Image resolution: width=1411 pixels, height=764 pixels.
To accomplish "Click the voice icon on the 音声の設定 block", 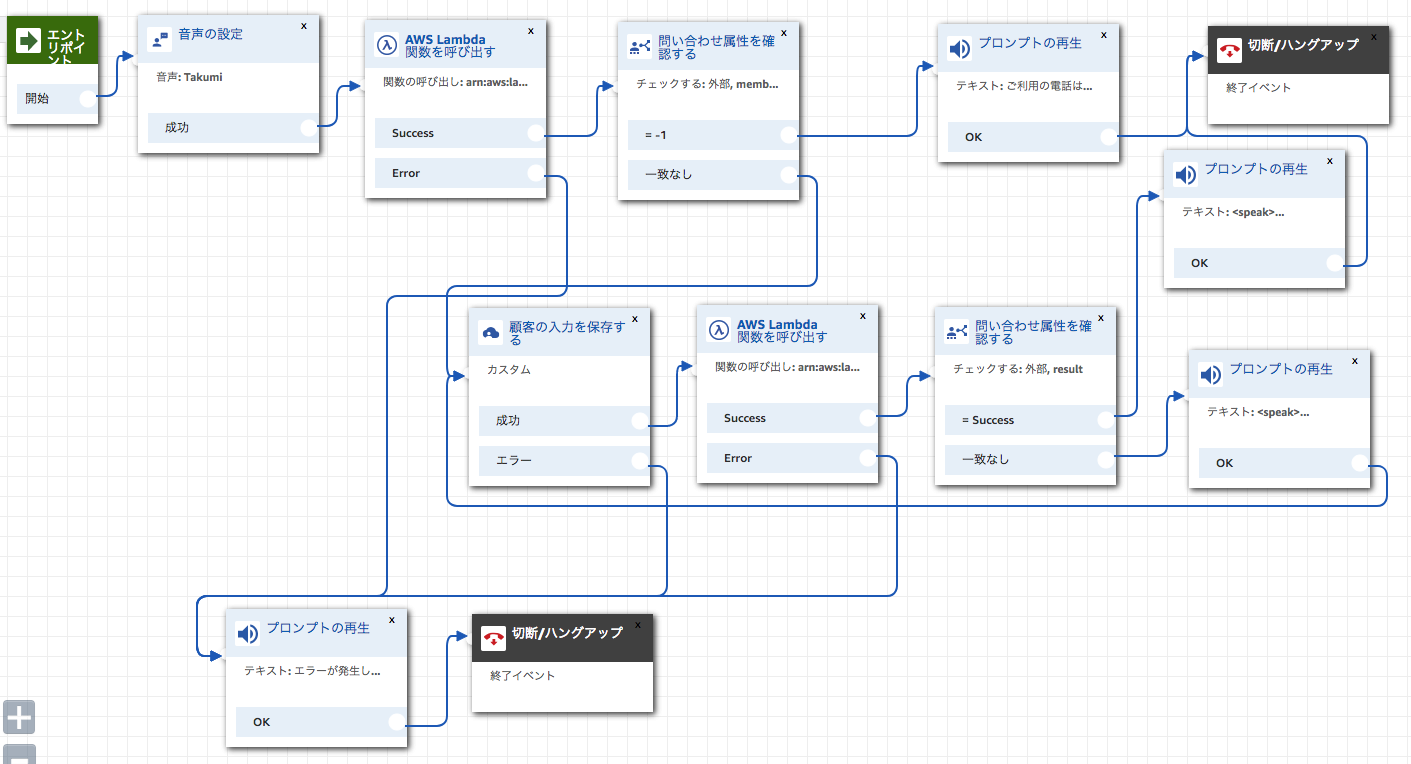I will [159, 40].
